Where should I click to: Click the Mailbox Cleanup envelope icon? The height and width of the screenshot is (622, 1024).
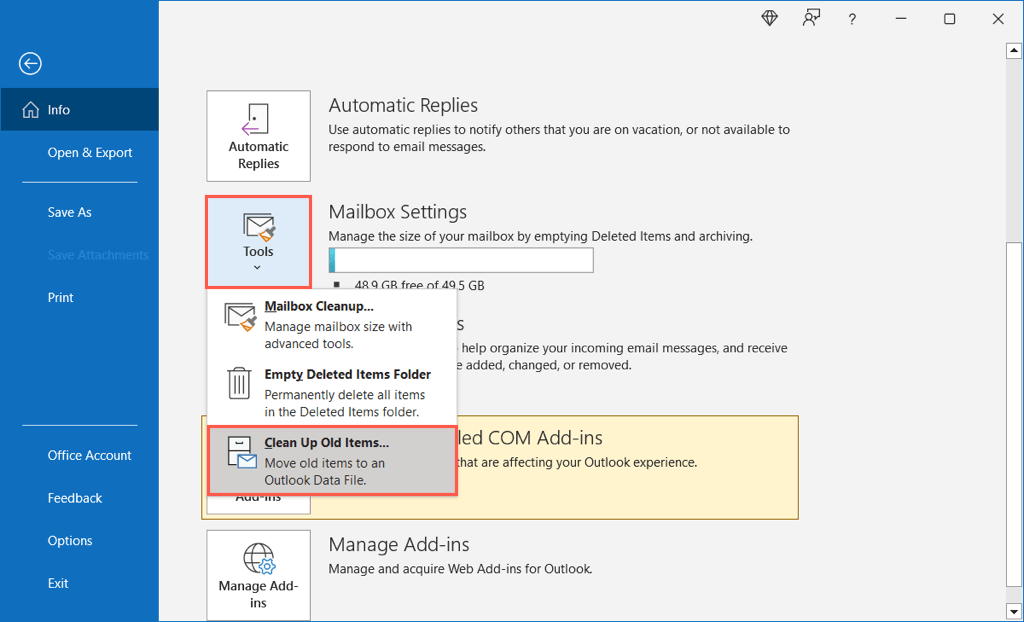pyautogui.click(x=241, y=317)
